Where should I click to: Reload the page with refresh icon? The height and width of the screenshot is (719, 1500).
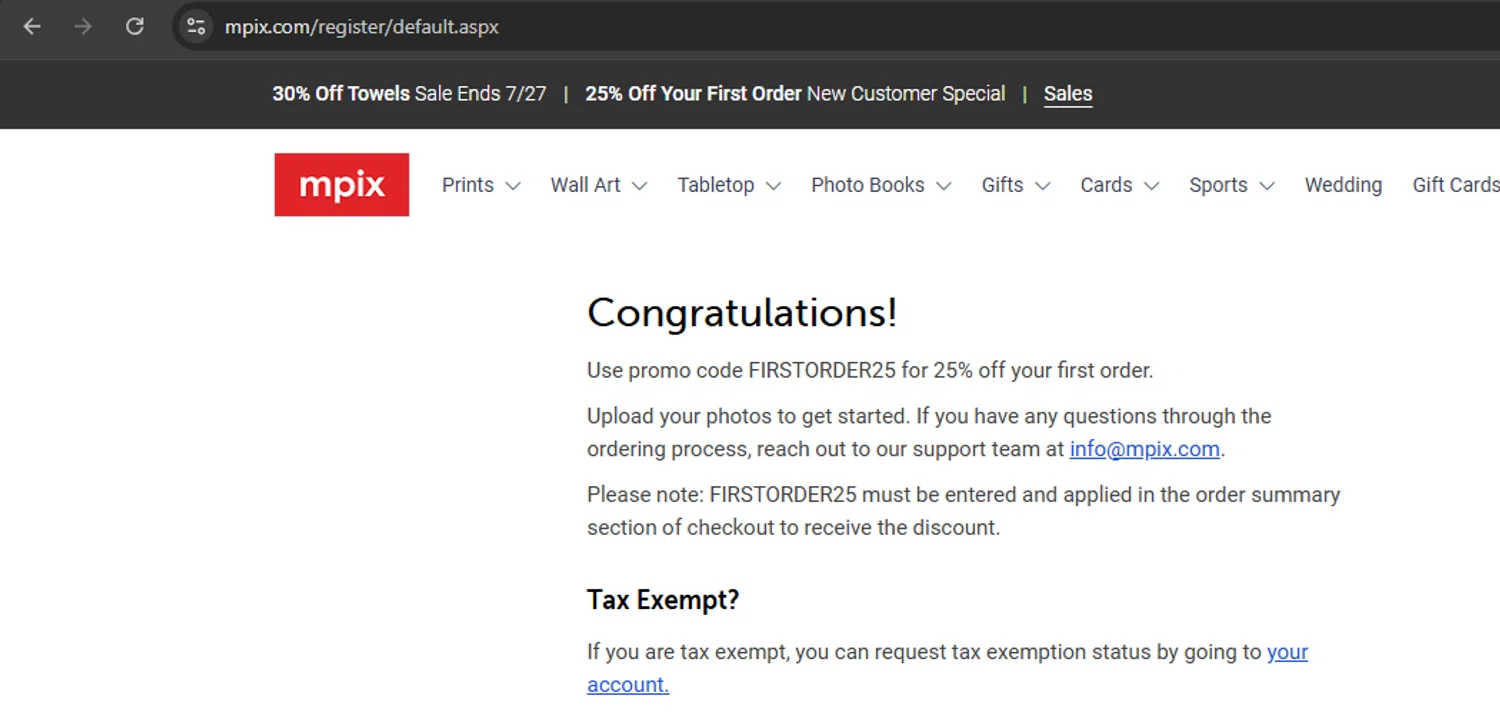pos(134,27)
